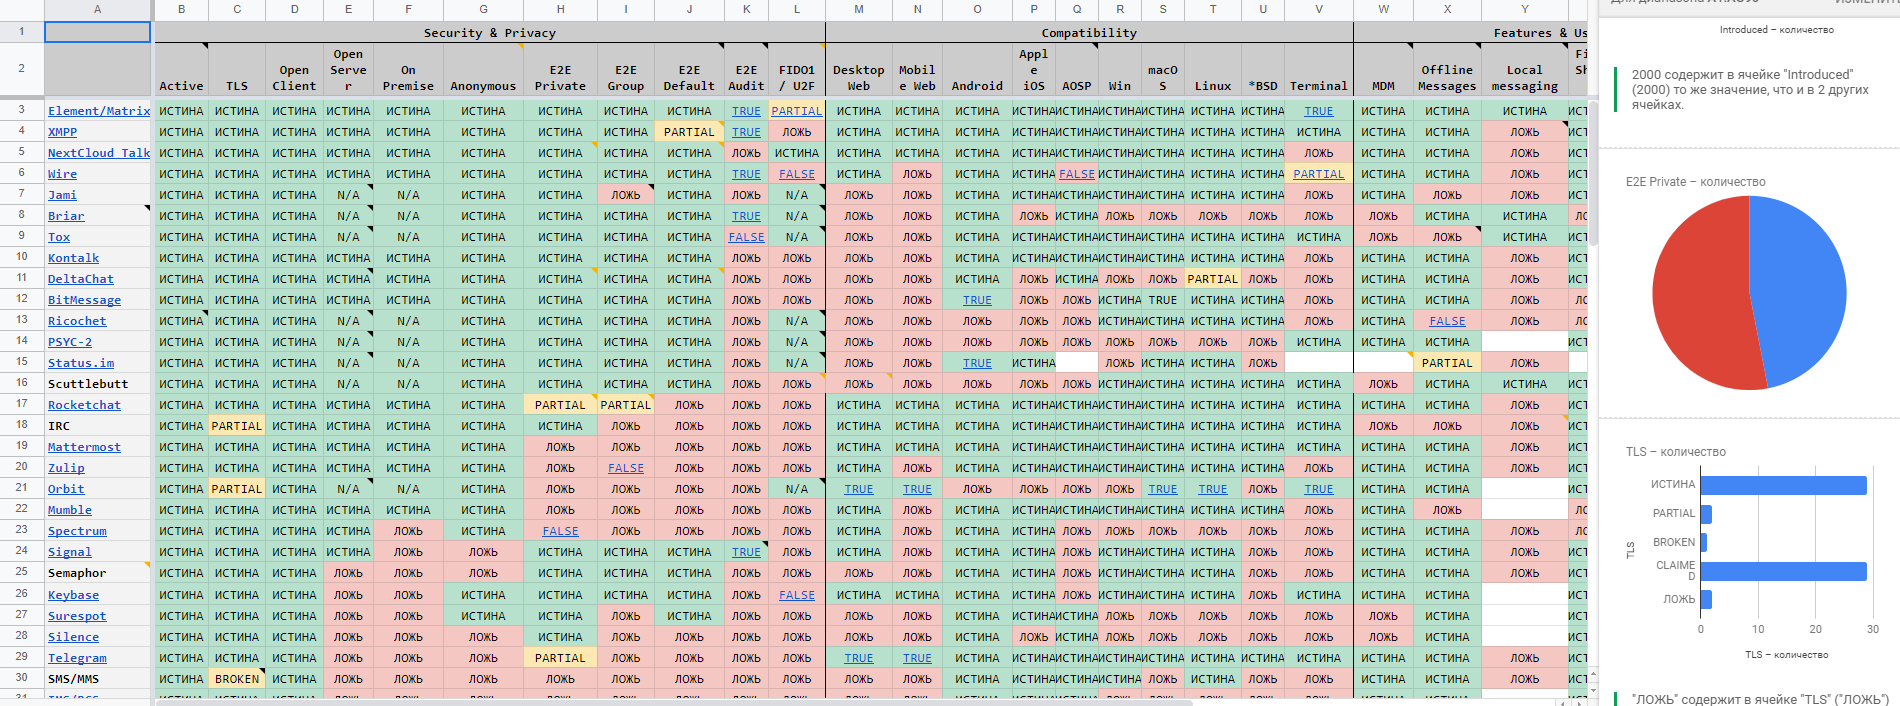
Task: Select the IRC name cell
Action: pos(98,426)
